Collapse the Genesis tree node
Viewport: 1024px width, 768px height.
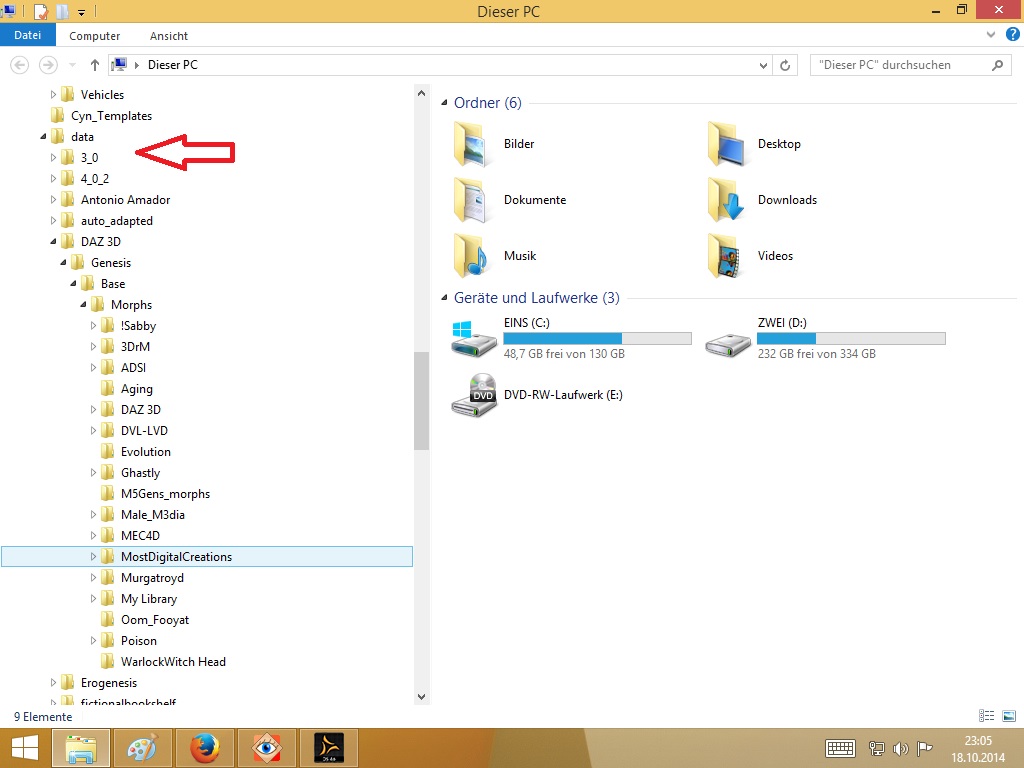63,263
